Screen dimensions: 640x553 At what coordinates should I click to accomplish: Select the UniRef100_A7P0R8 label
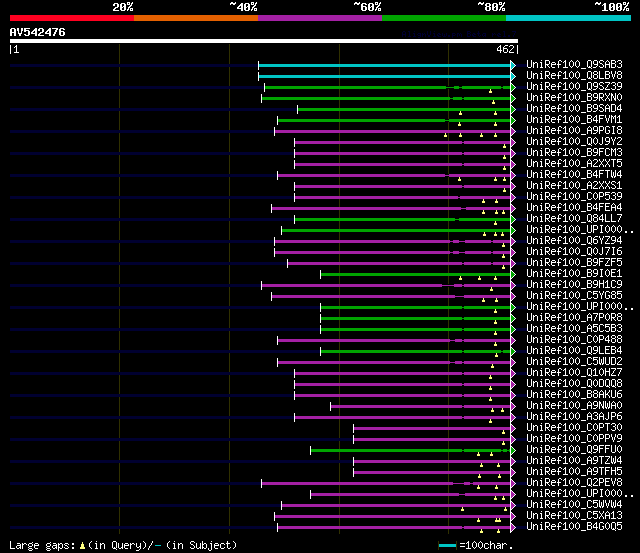(x=574, y=318)
